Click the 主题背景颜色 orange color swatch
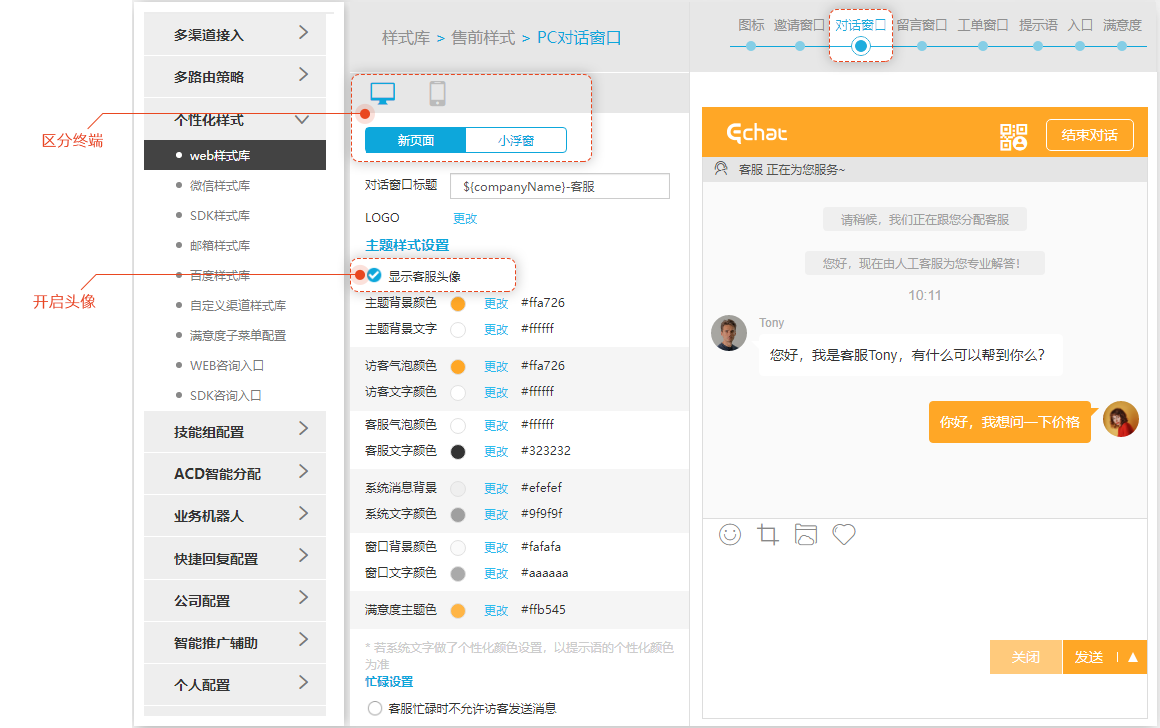This screenshot has width=1160, height=728. click(x=458, y=304)
